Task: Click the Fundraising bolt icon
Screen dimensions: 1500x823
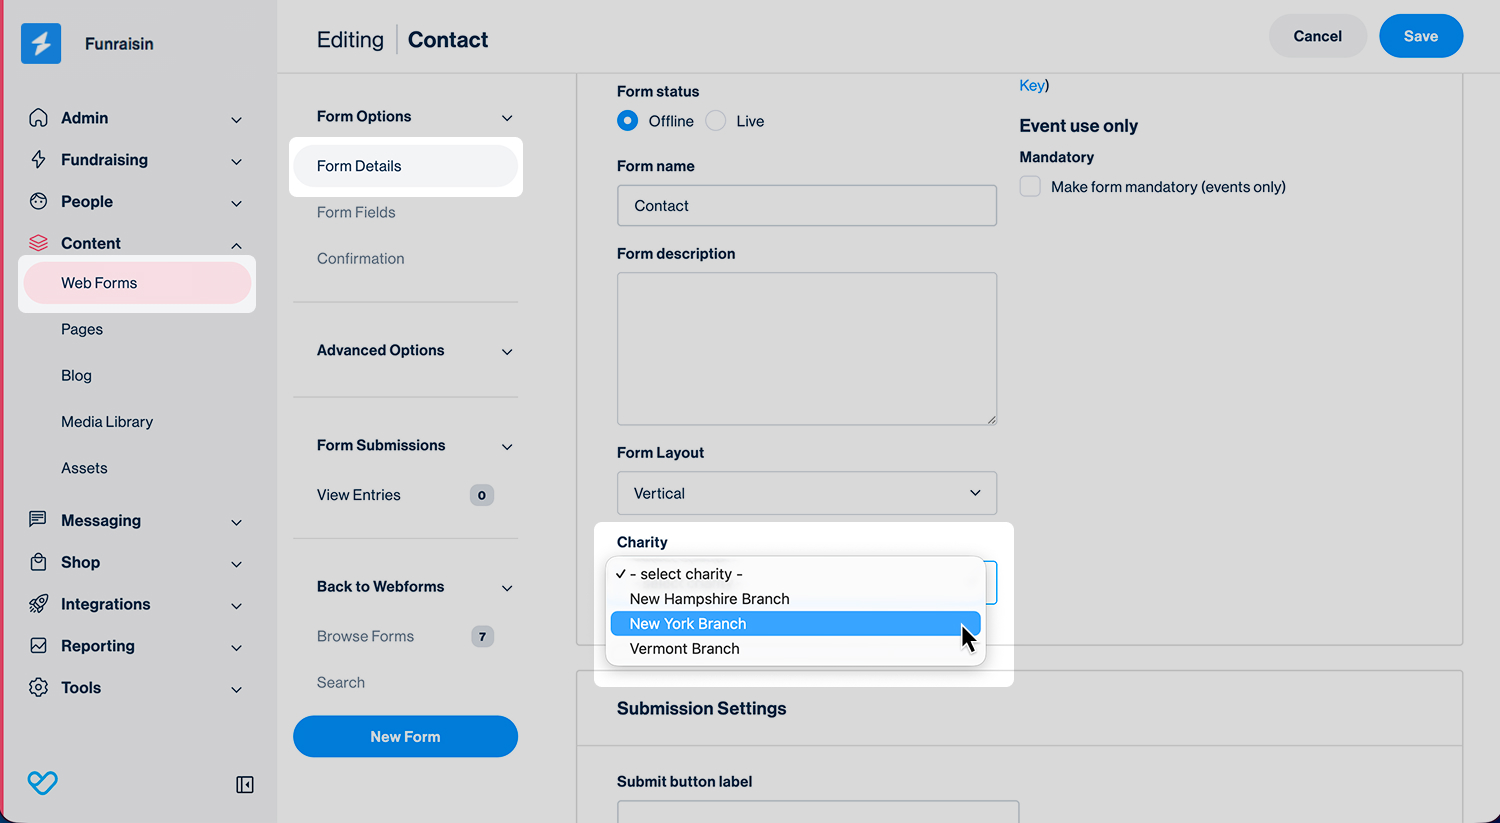Action: click(38, 160)
